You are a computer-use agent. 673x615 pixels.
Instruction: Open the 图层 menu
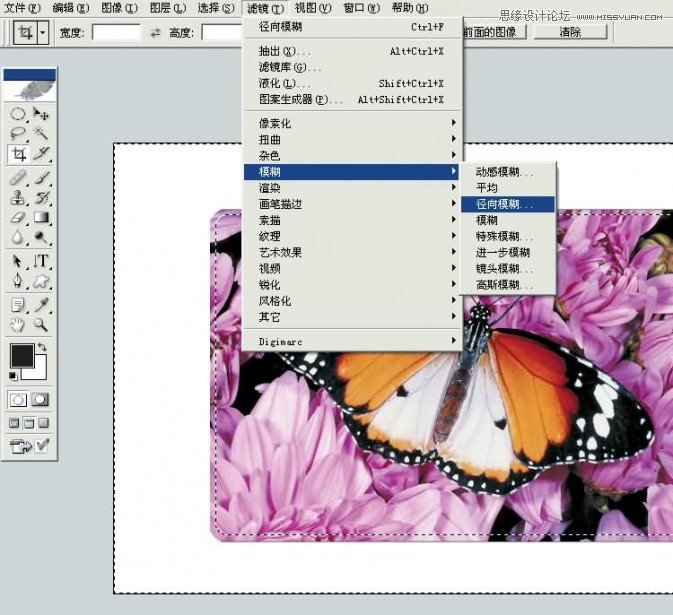pos(168,8)
